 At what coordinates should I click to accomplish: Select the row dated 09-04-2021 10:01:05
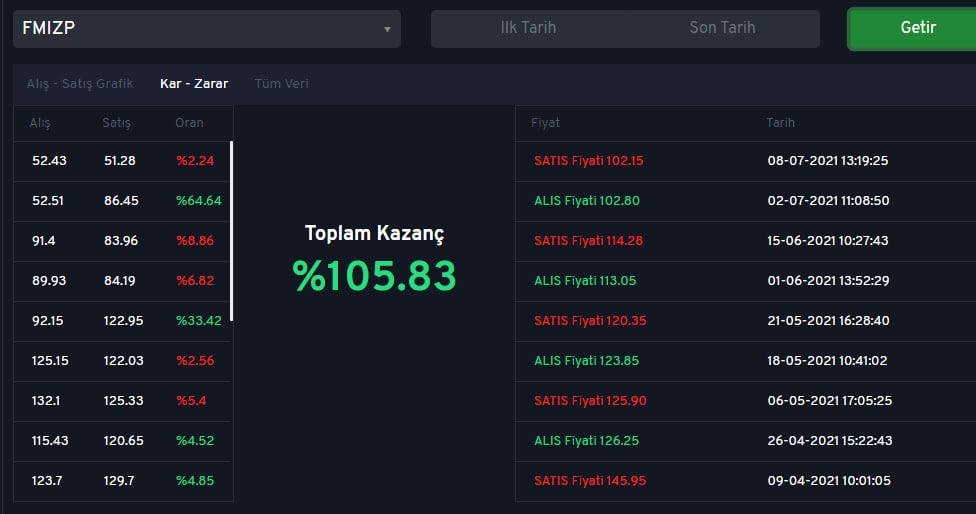pyautogui.click(x=746, y=481)
